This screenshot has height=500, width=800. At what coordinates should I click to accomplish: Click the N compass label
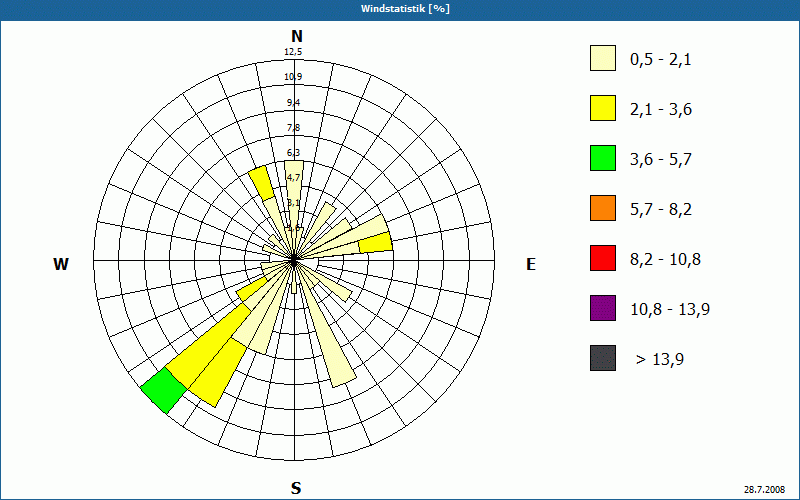point(296,36)
